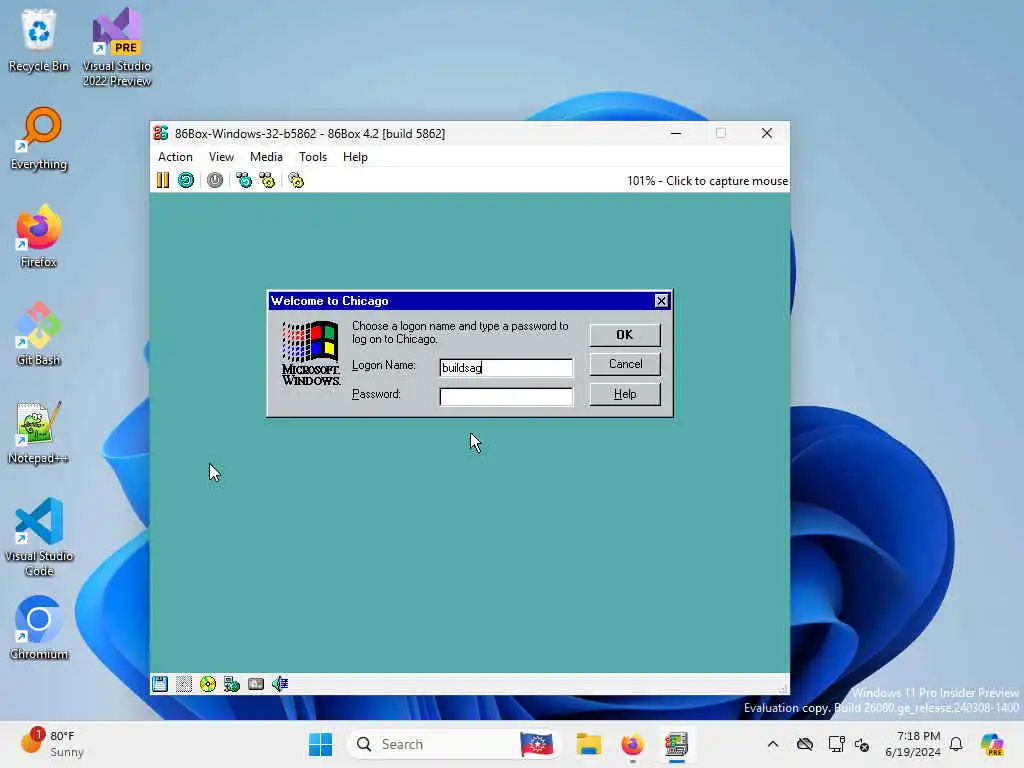Click the 'Click to capture mouse' status text
1024x768 pixels.
(727, 181)
